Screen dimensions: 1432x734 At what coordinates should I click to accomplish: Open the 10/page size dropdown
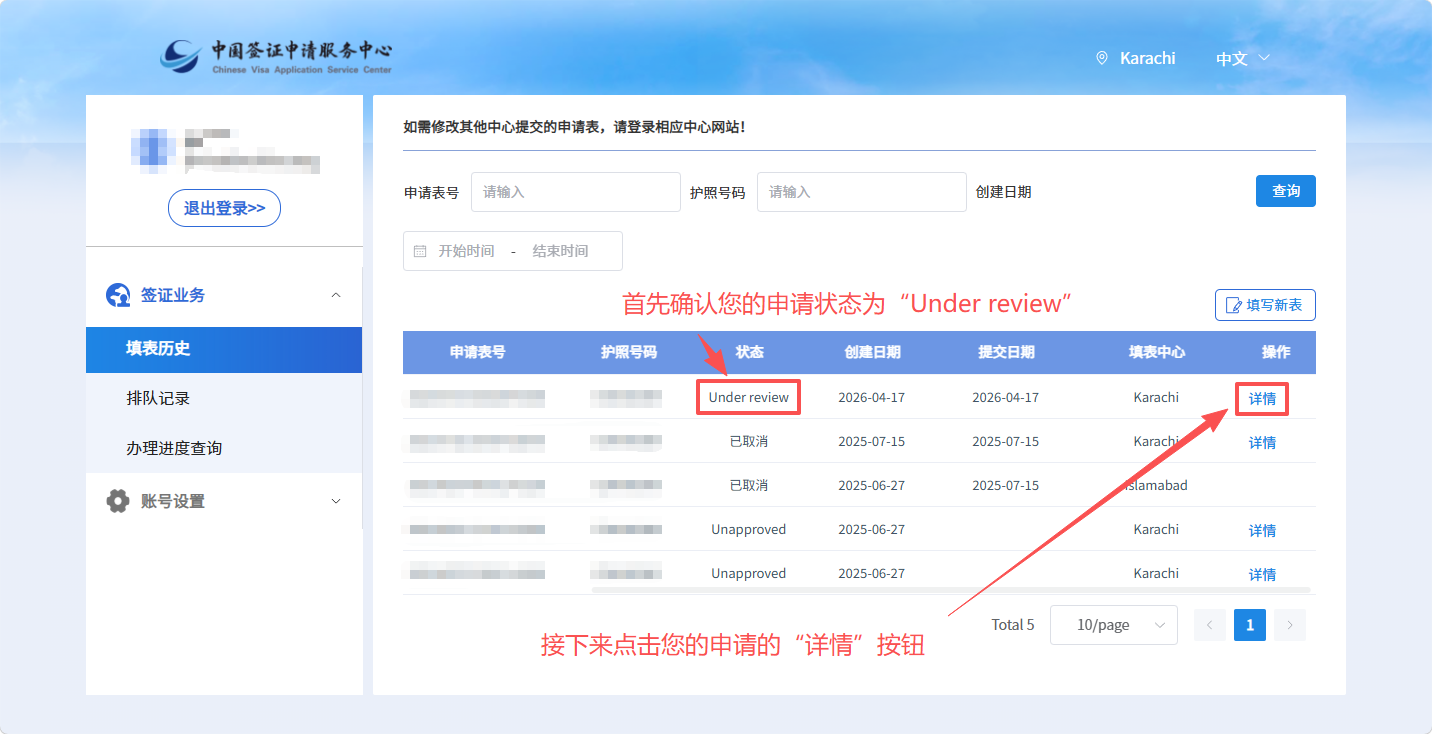point(1113,625)
